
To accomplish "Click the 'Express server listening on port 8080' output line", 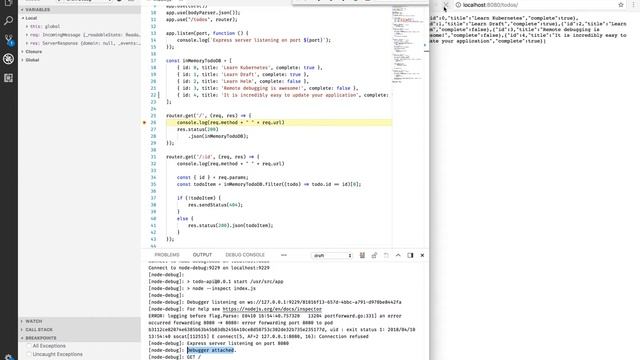I will coord(238,343).
